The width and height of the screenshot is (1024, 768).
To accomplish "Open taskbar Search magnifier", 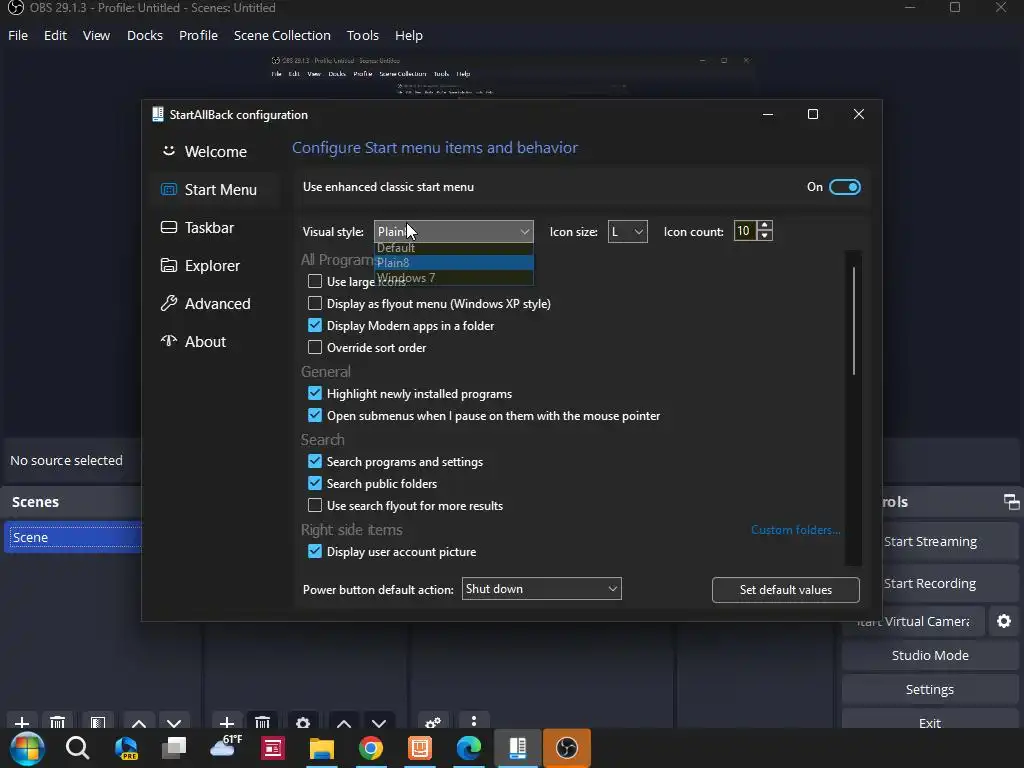I will pyautogui.click(x=77, y=748).
